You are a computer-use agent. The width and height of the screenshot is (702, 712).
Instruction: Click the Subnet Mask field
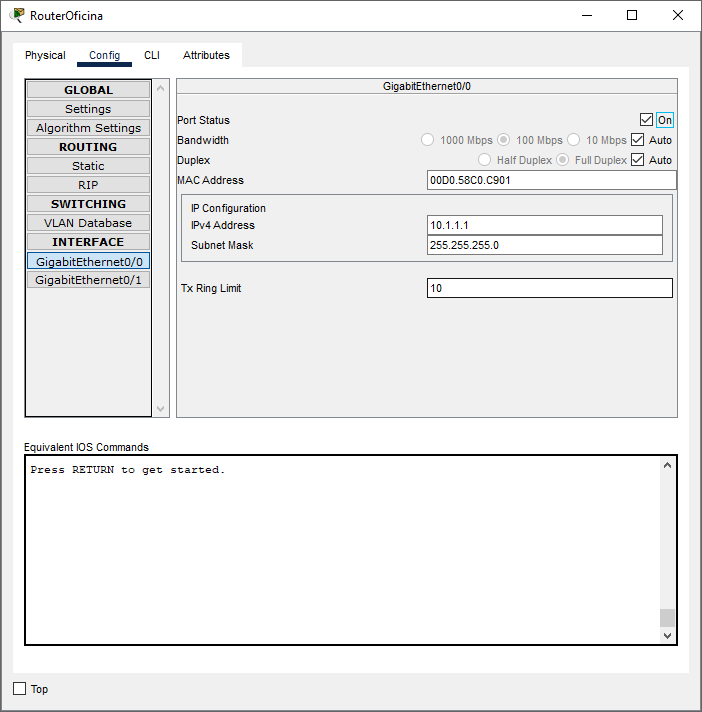544,245
